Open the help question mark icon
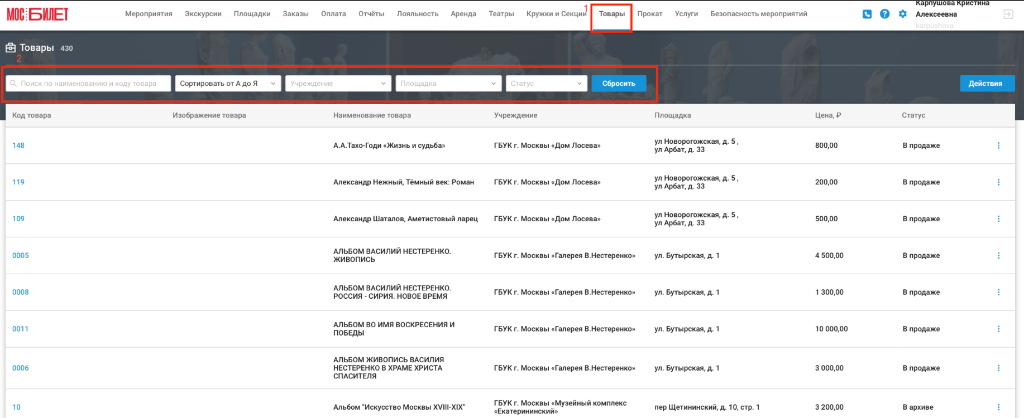1024x418 pixels. (885, 14)
